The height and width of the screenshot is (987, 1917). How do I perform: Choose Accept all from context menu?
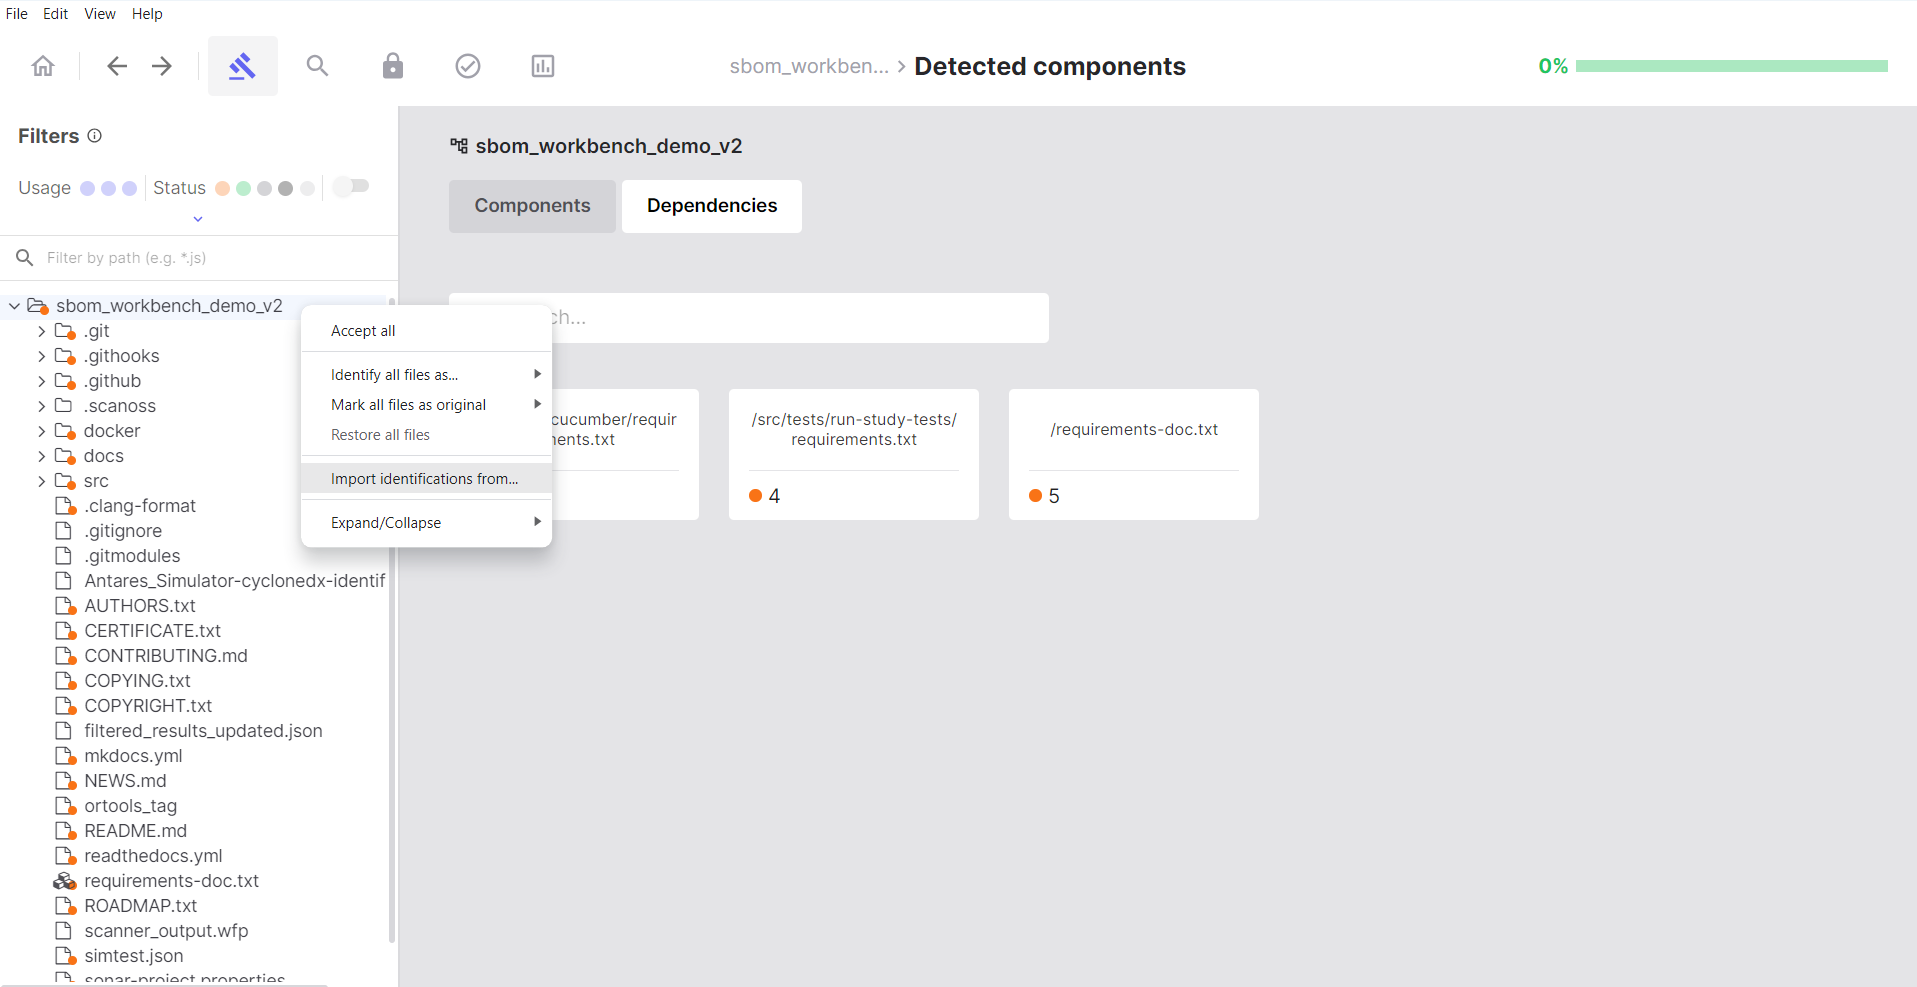(426, 331)
